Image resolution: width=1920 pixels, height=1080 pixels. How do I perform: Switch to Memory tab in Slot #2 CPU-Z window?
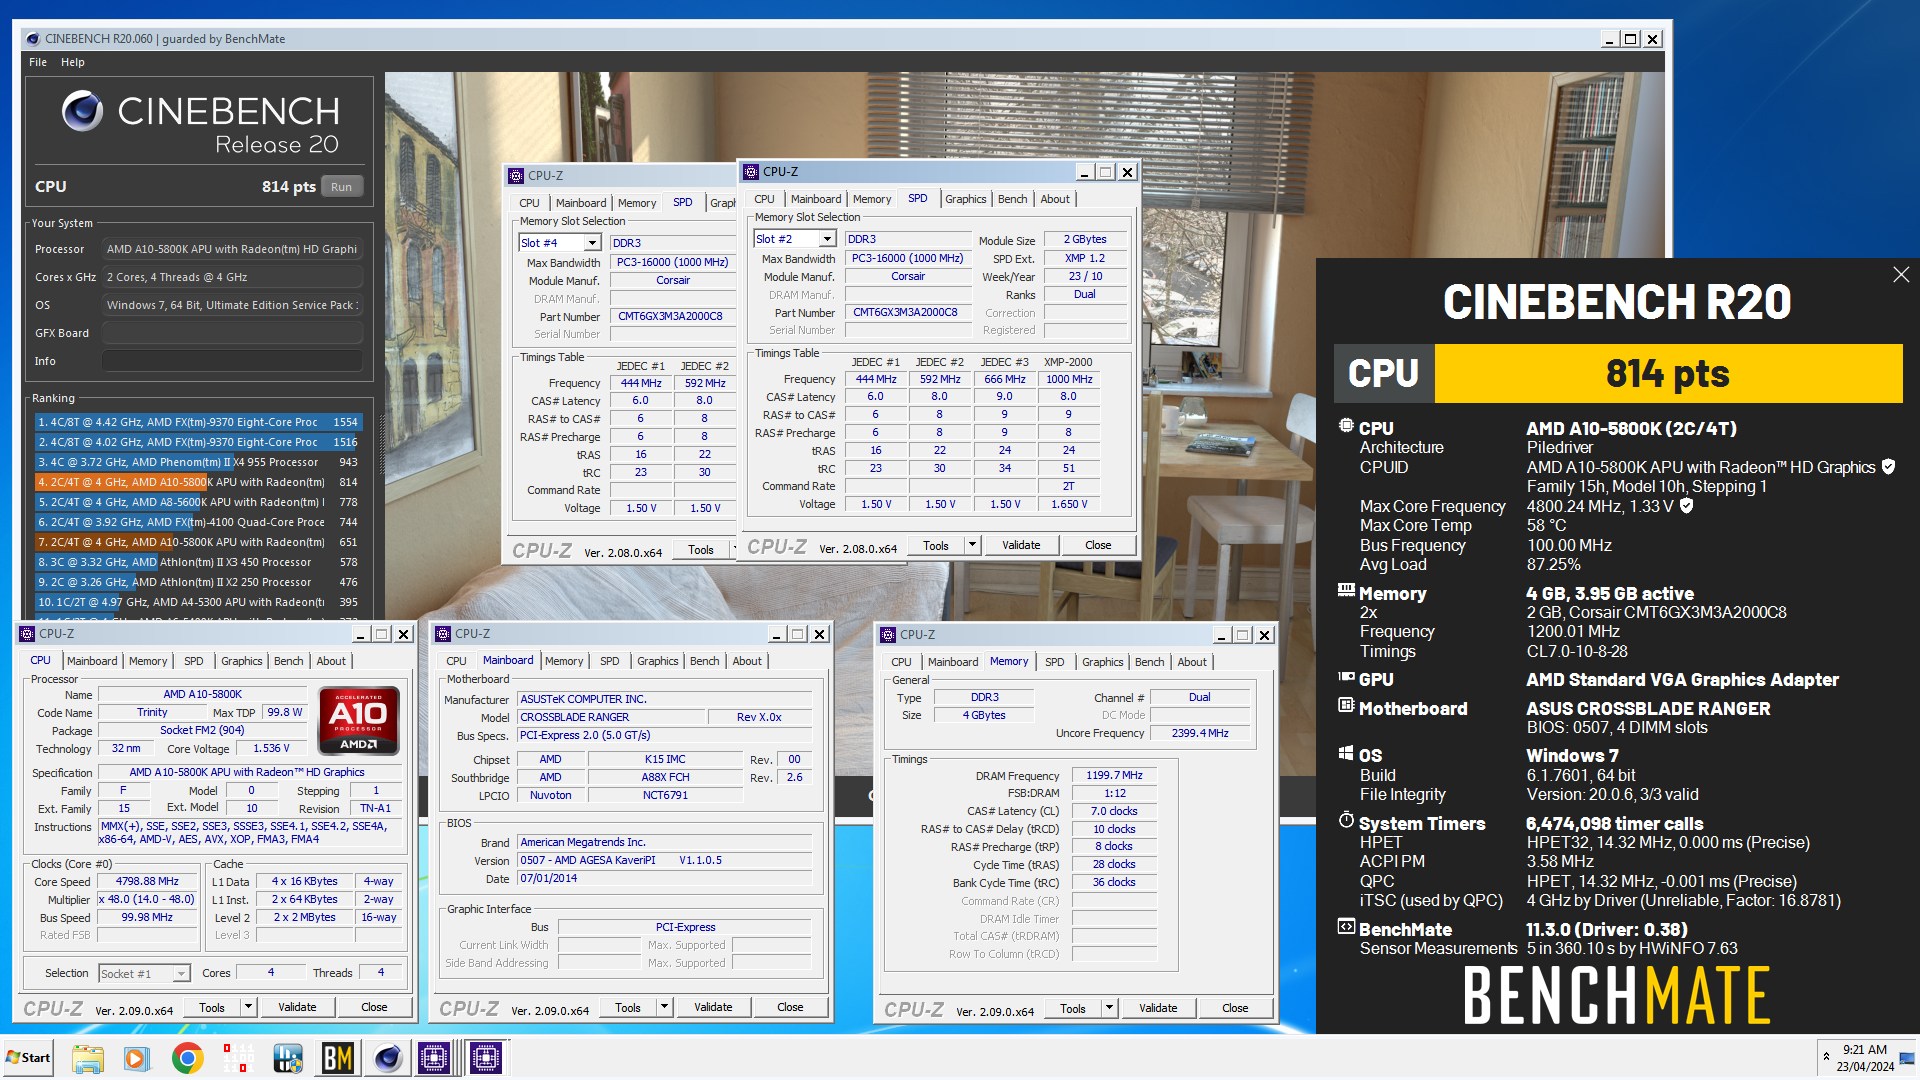872,199
